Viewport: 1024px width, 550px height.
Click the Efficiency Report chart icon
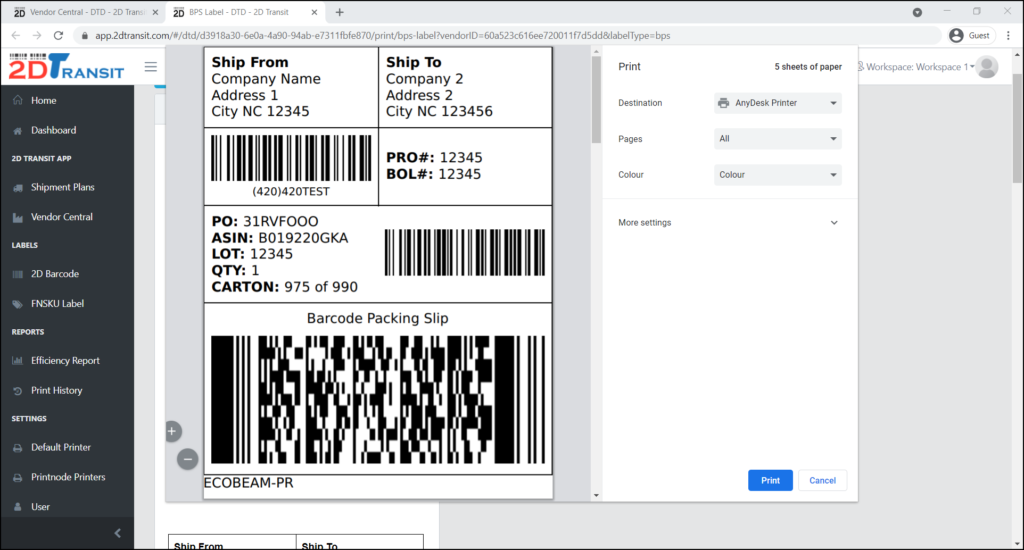[18, 361]
